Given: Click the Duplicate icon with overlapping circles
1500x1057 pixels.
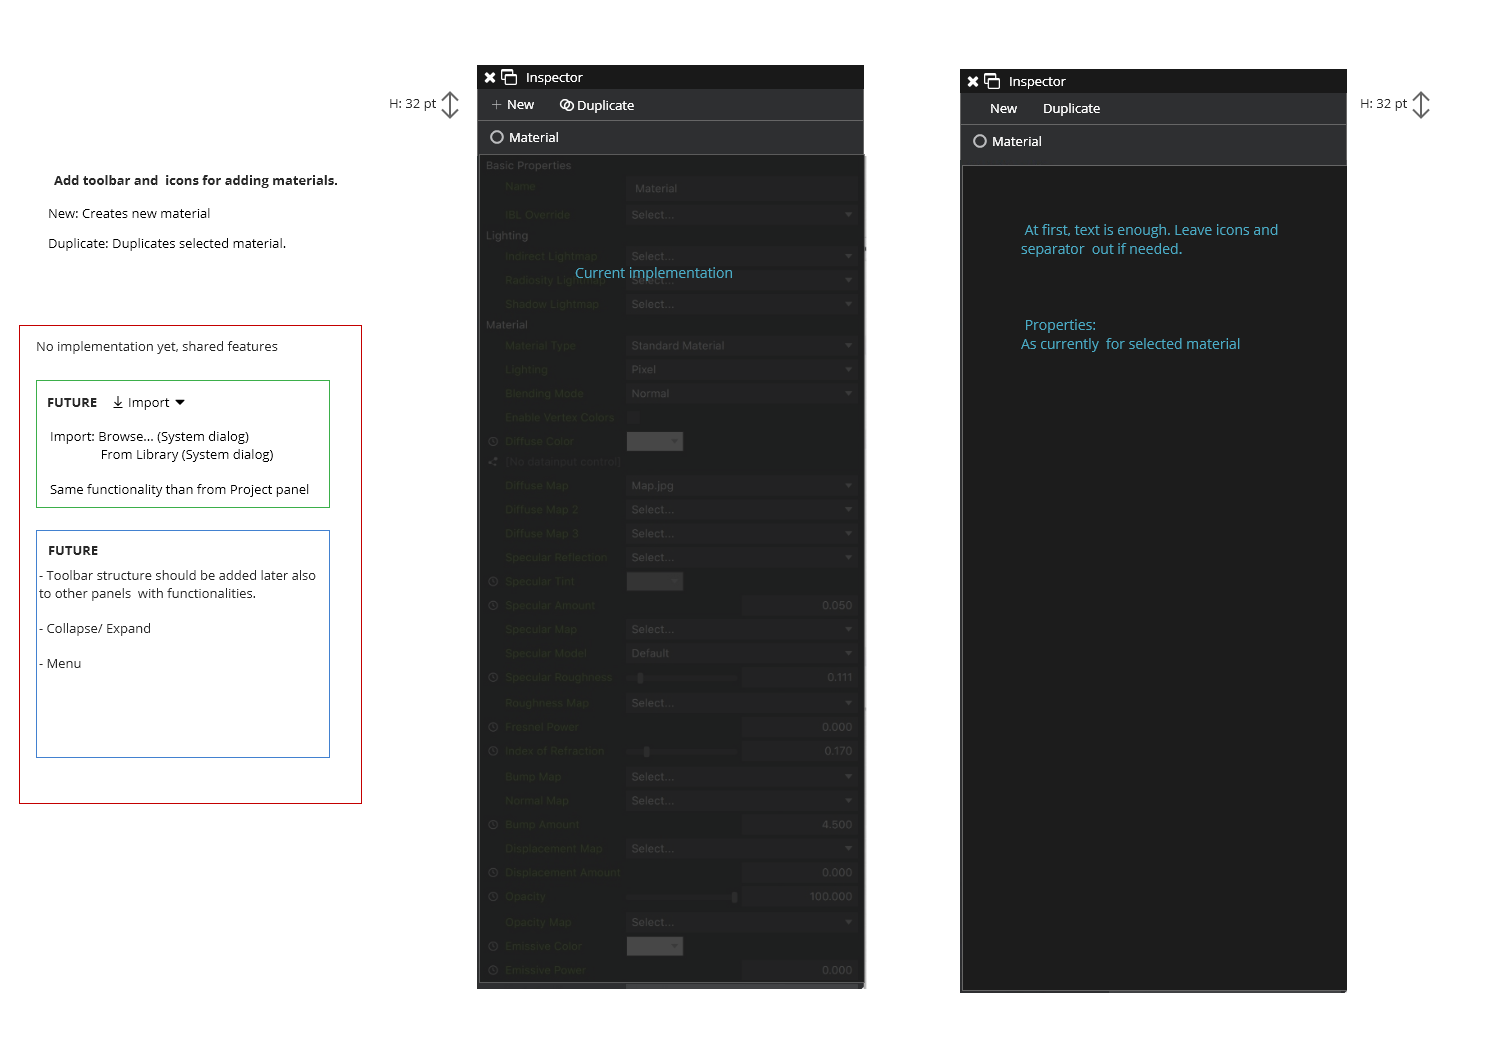Looking at the screenshot, I should click(566, 105).
